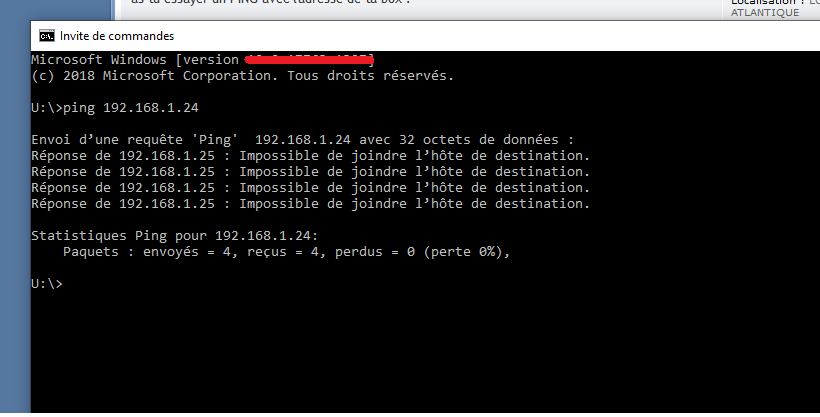
Task: Click the 'Envoi d'une requête Ping' line
Action: [x=303, y=140]
